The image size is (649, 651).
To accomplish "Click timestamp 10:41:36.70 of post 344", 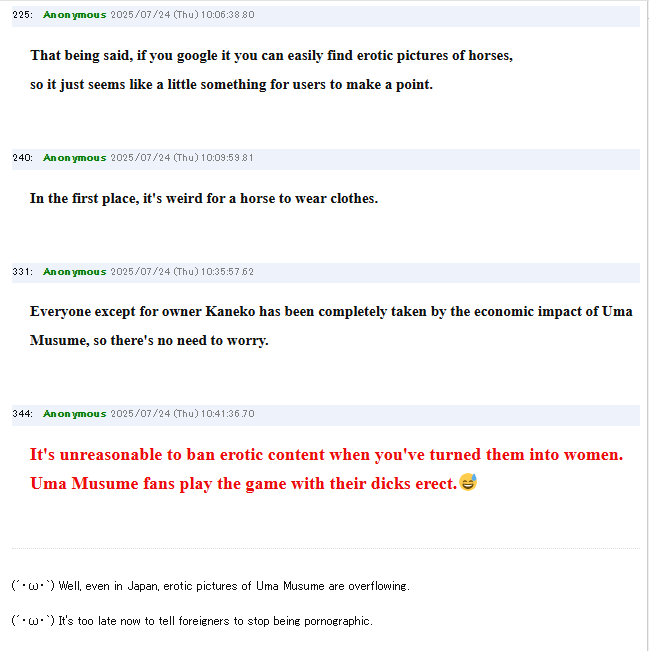I will point(228,414).
